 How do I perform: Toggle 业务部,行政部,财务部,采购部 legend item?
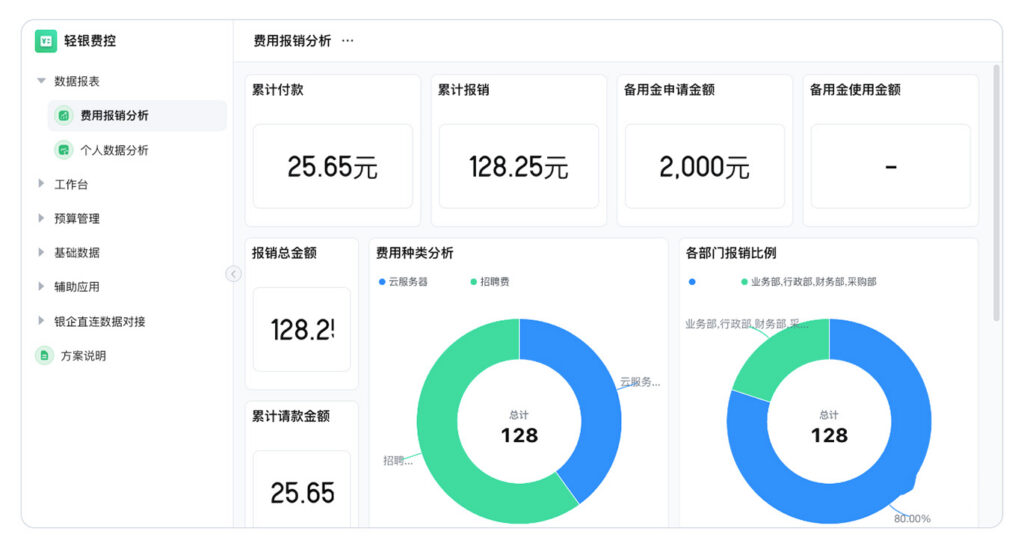coord(808,282)
